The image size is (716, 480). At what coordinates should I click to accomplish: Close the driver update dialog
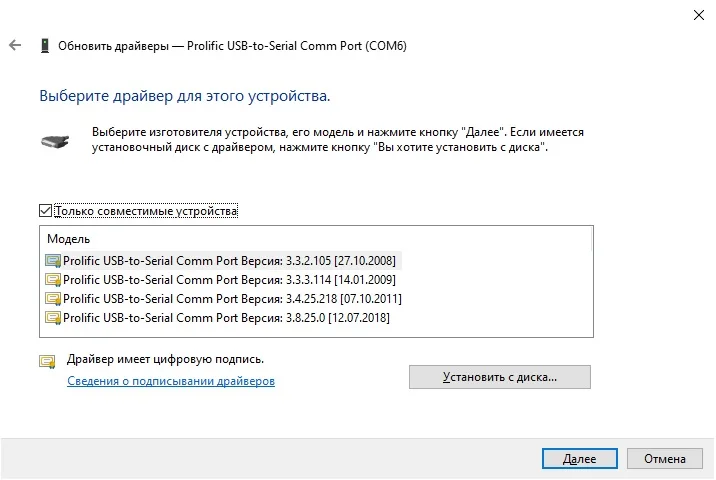pyautogui.click(x=699, y=15)
